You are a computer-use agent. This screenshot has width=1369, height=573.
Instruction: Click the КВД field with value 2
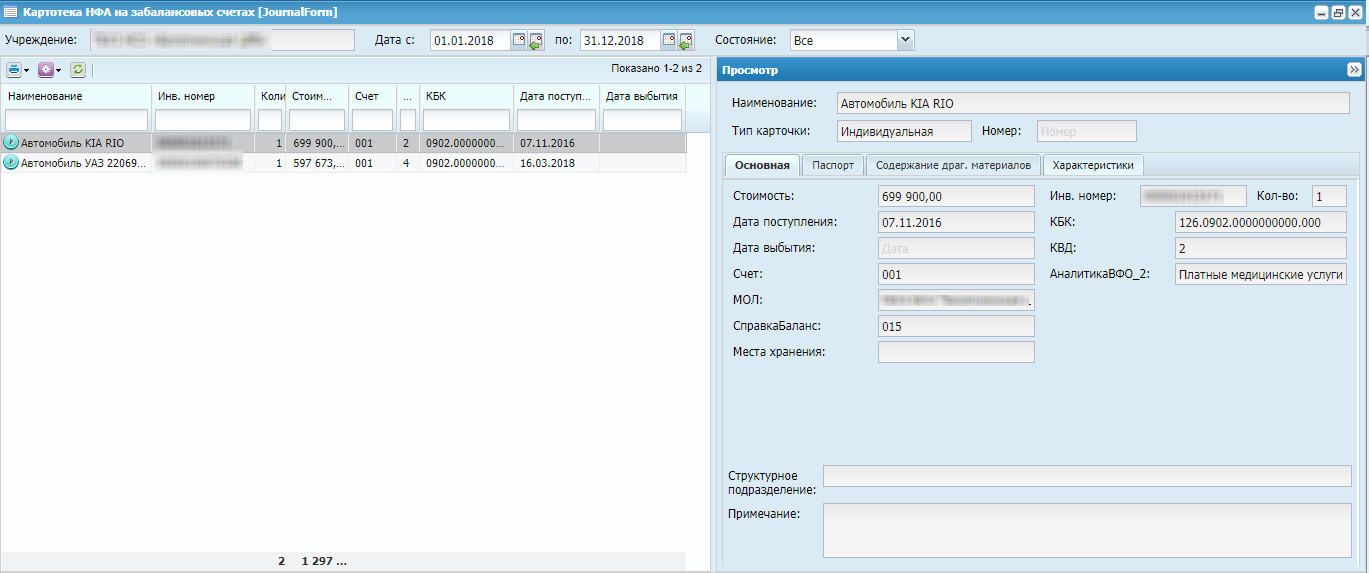pos(1261,248)
